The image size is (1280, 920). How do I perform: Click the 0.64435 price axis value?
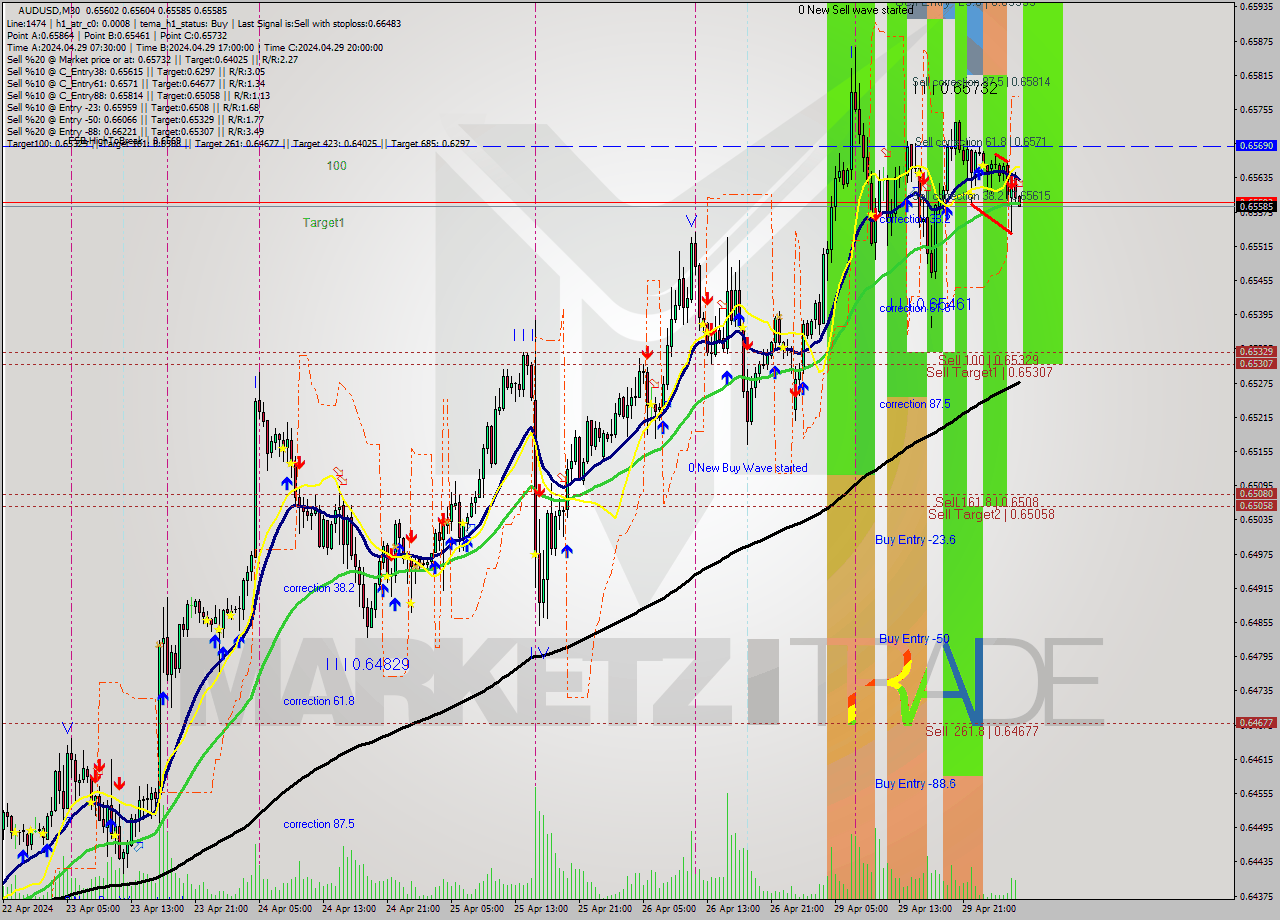1256,861
